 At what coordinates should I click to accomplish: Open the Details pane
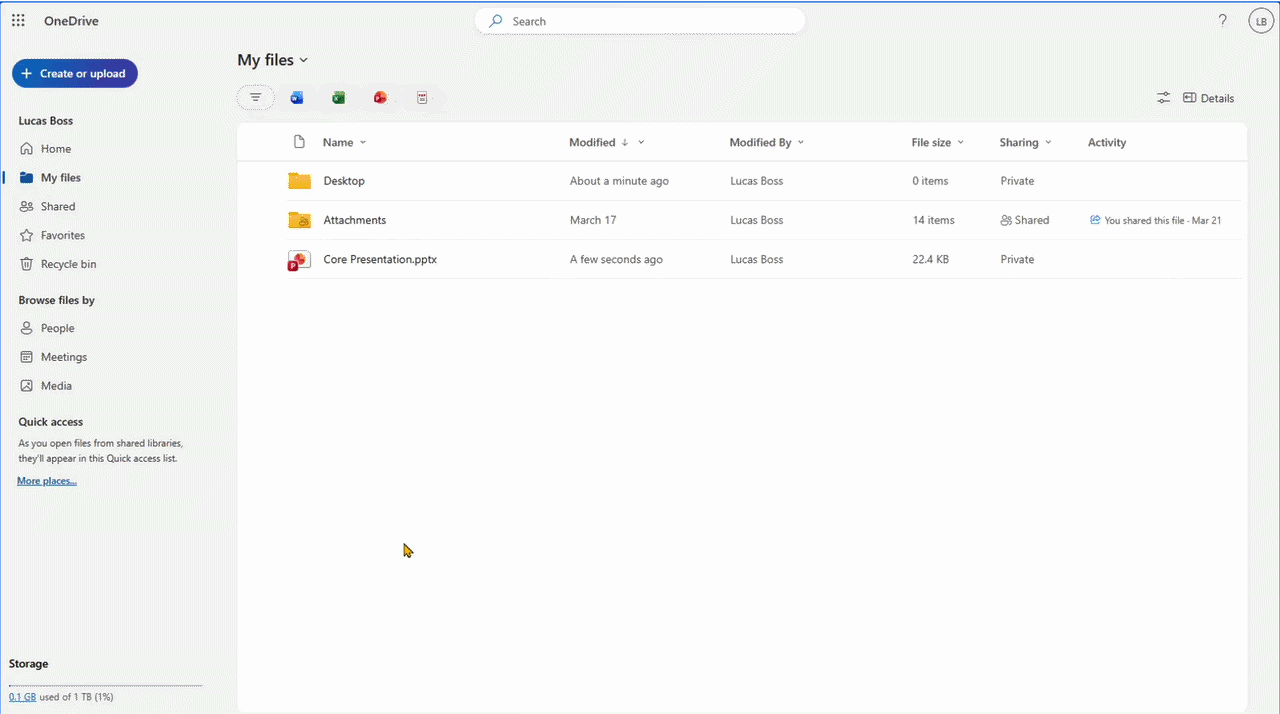[1208, 98]
